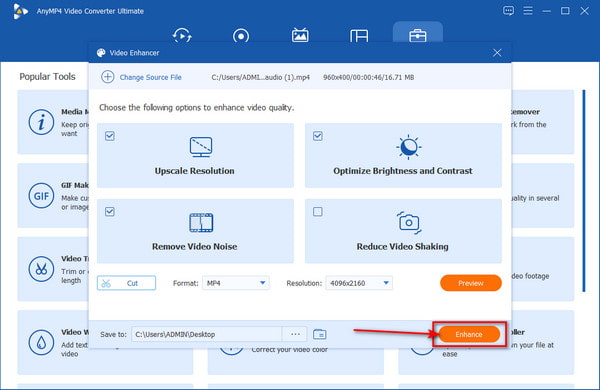Open the Ripper disc tab icon

241,36
